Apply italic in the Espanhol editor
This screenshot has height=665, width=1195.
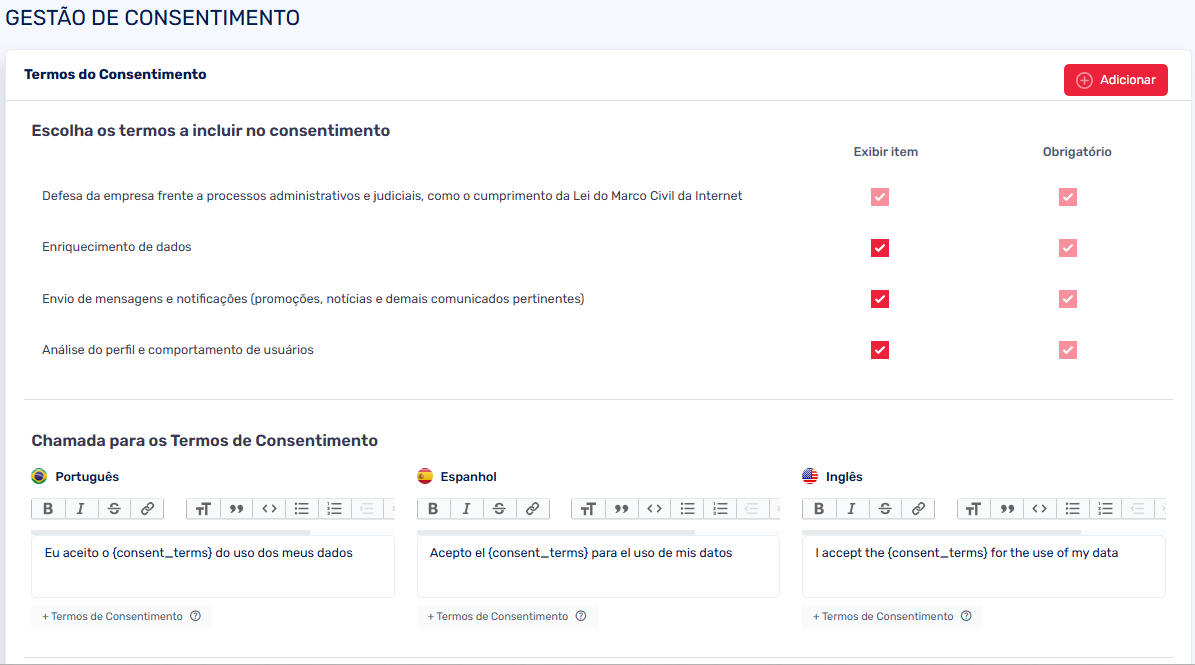click(466, 509)
